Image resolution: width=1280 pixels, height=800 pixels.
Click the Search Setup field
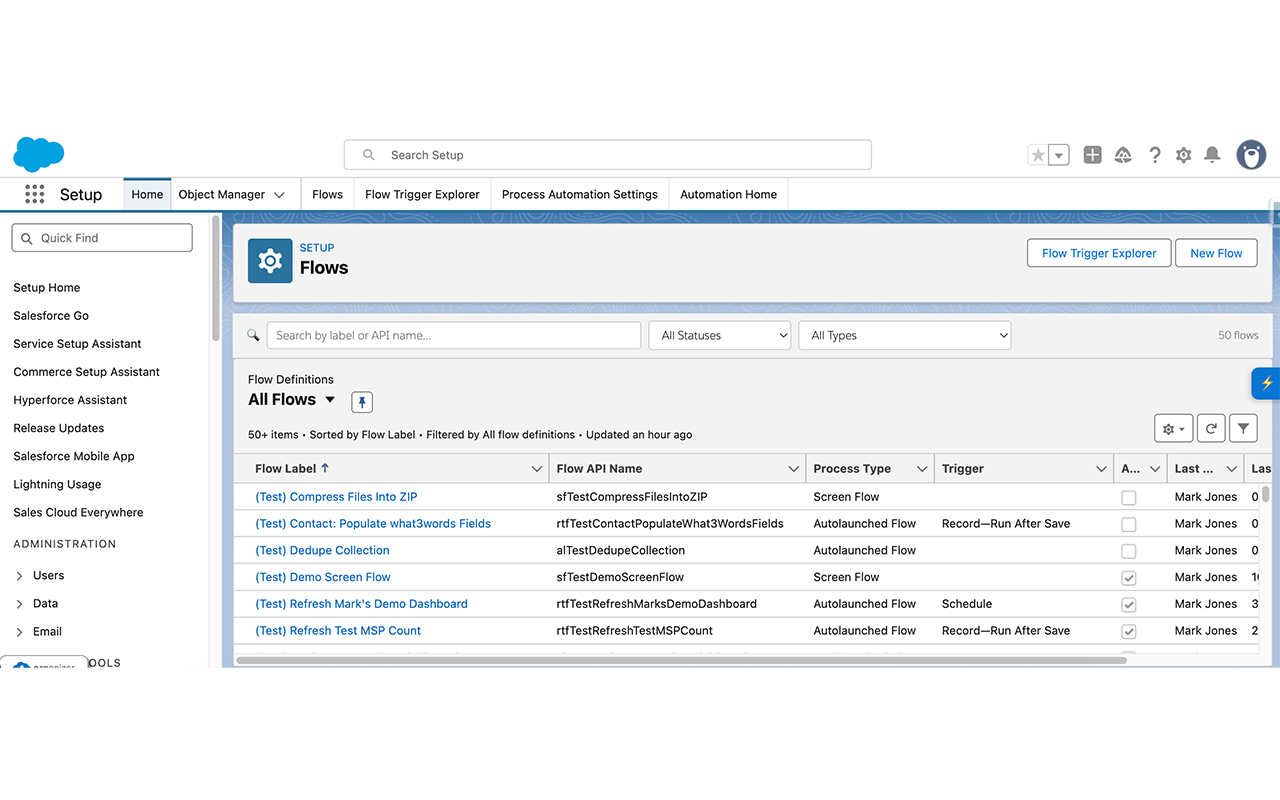608,155
